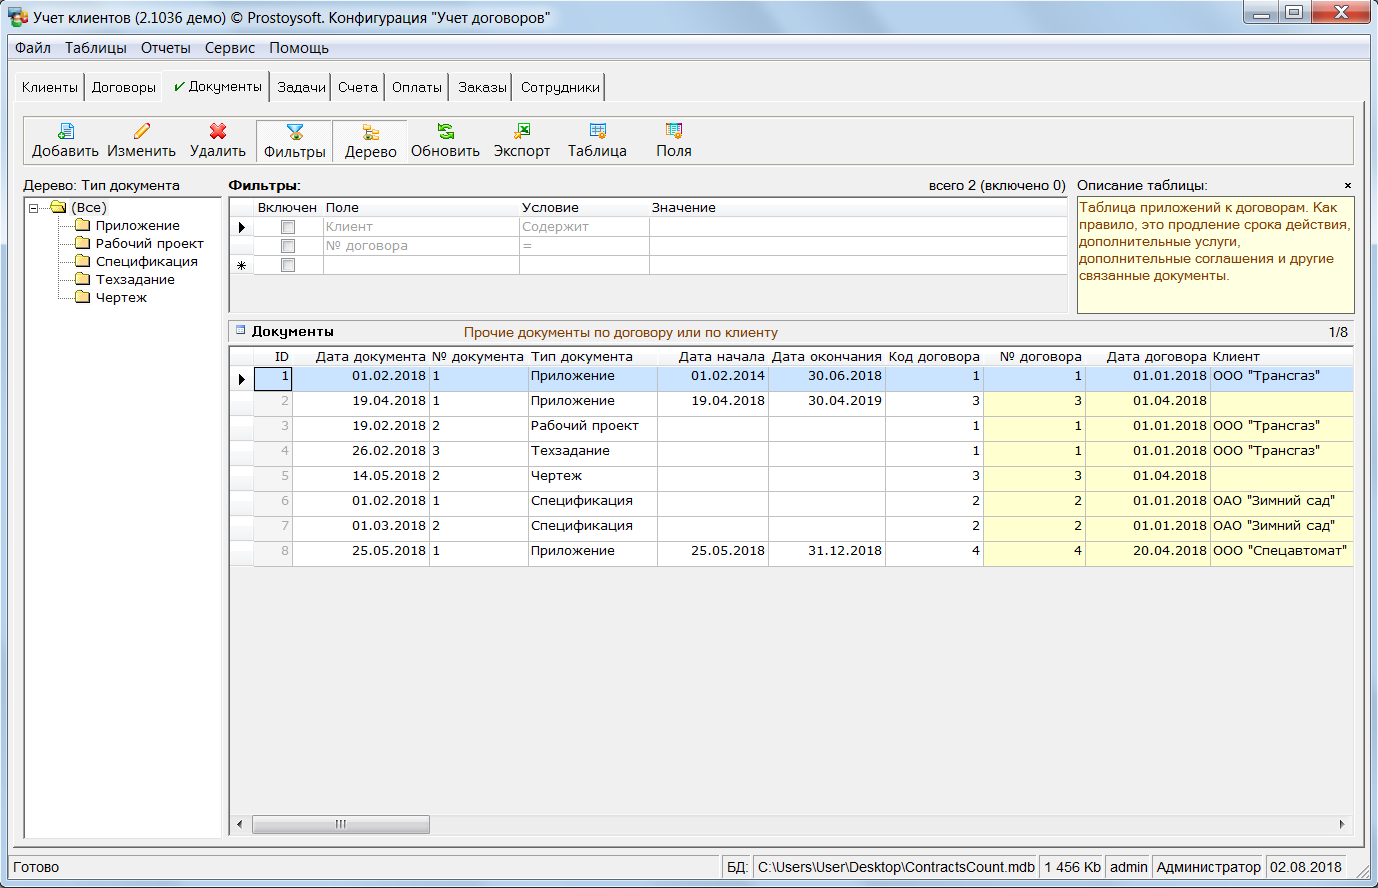Image resolution: width=1378 pixels, height=888 pixels.
Task: Enable the № договора filter checkbox
Action: click(288, 246)
